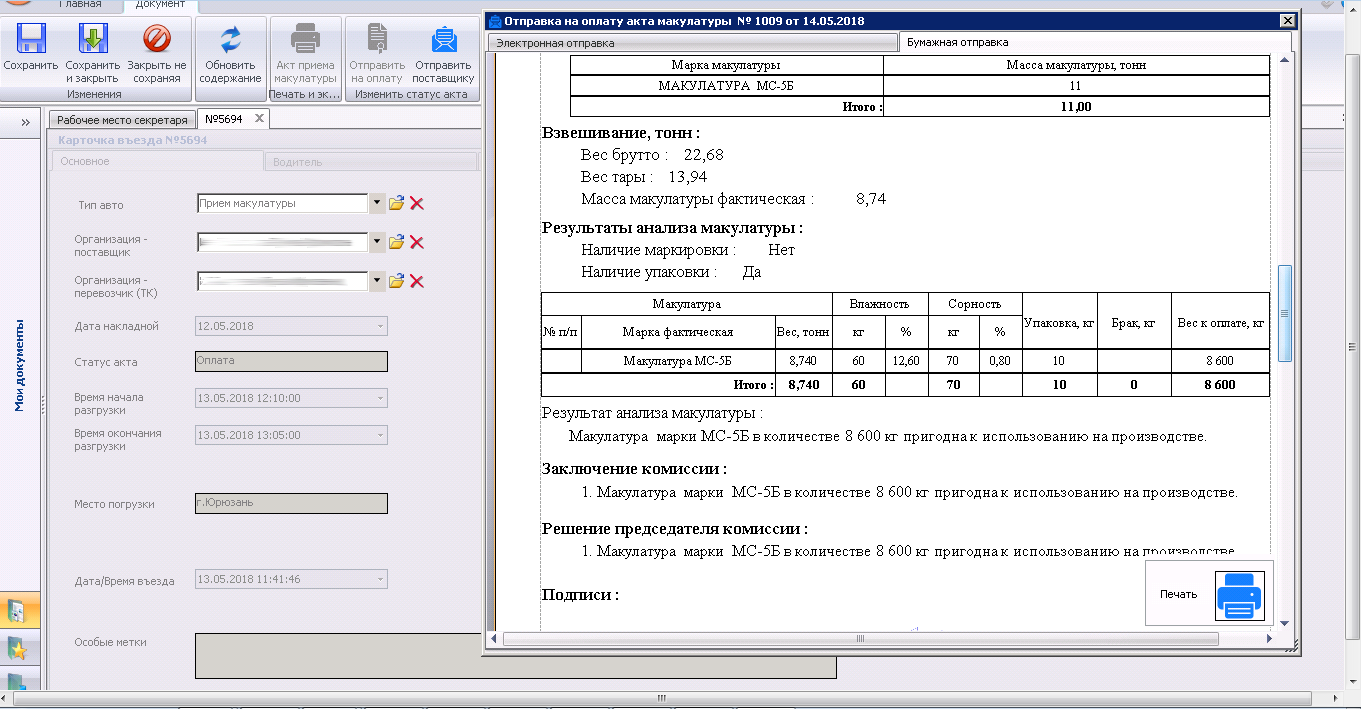Click main window horizontal scrollbar thumb
The height and width of the screenshot is (709, 1361).
661,698
